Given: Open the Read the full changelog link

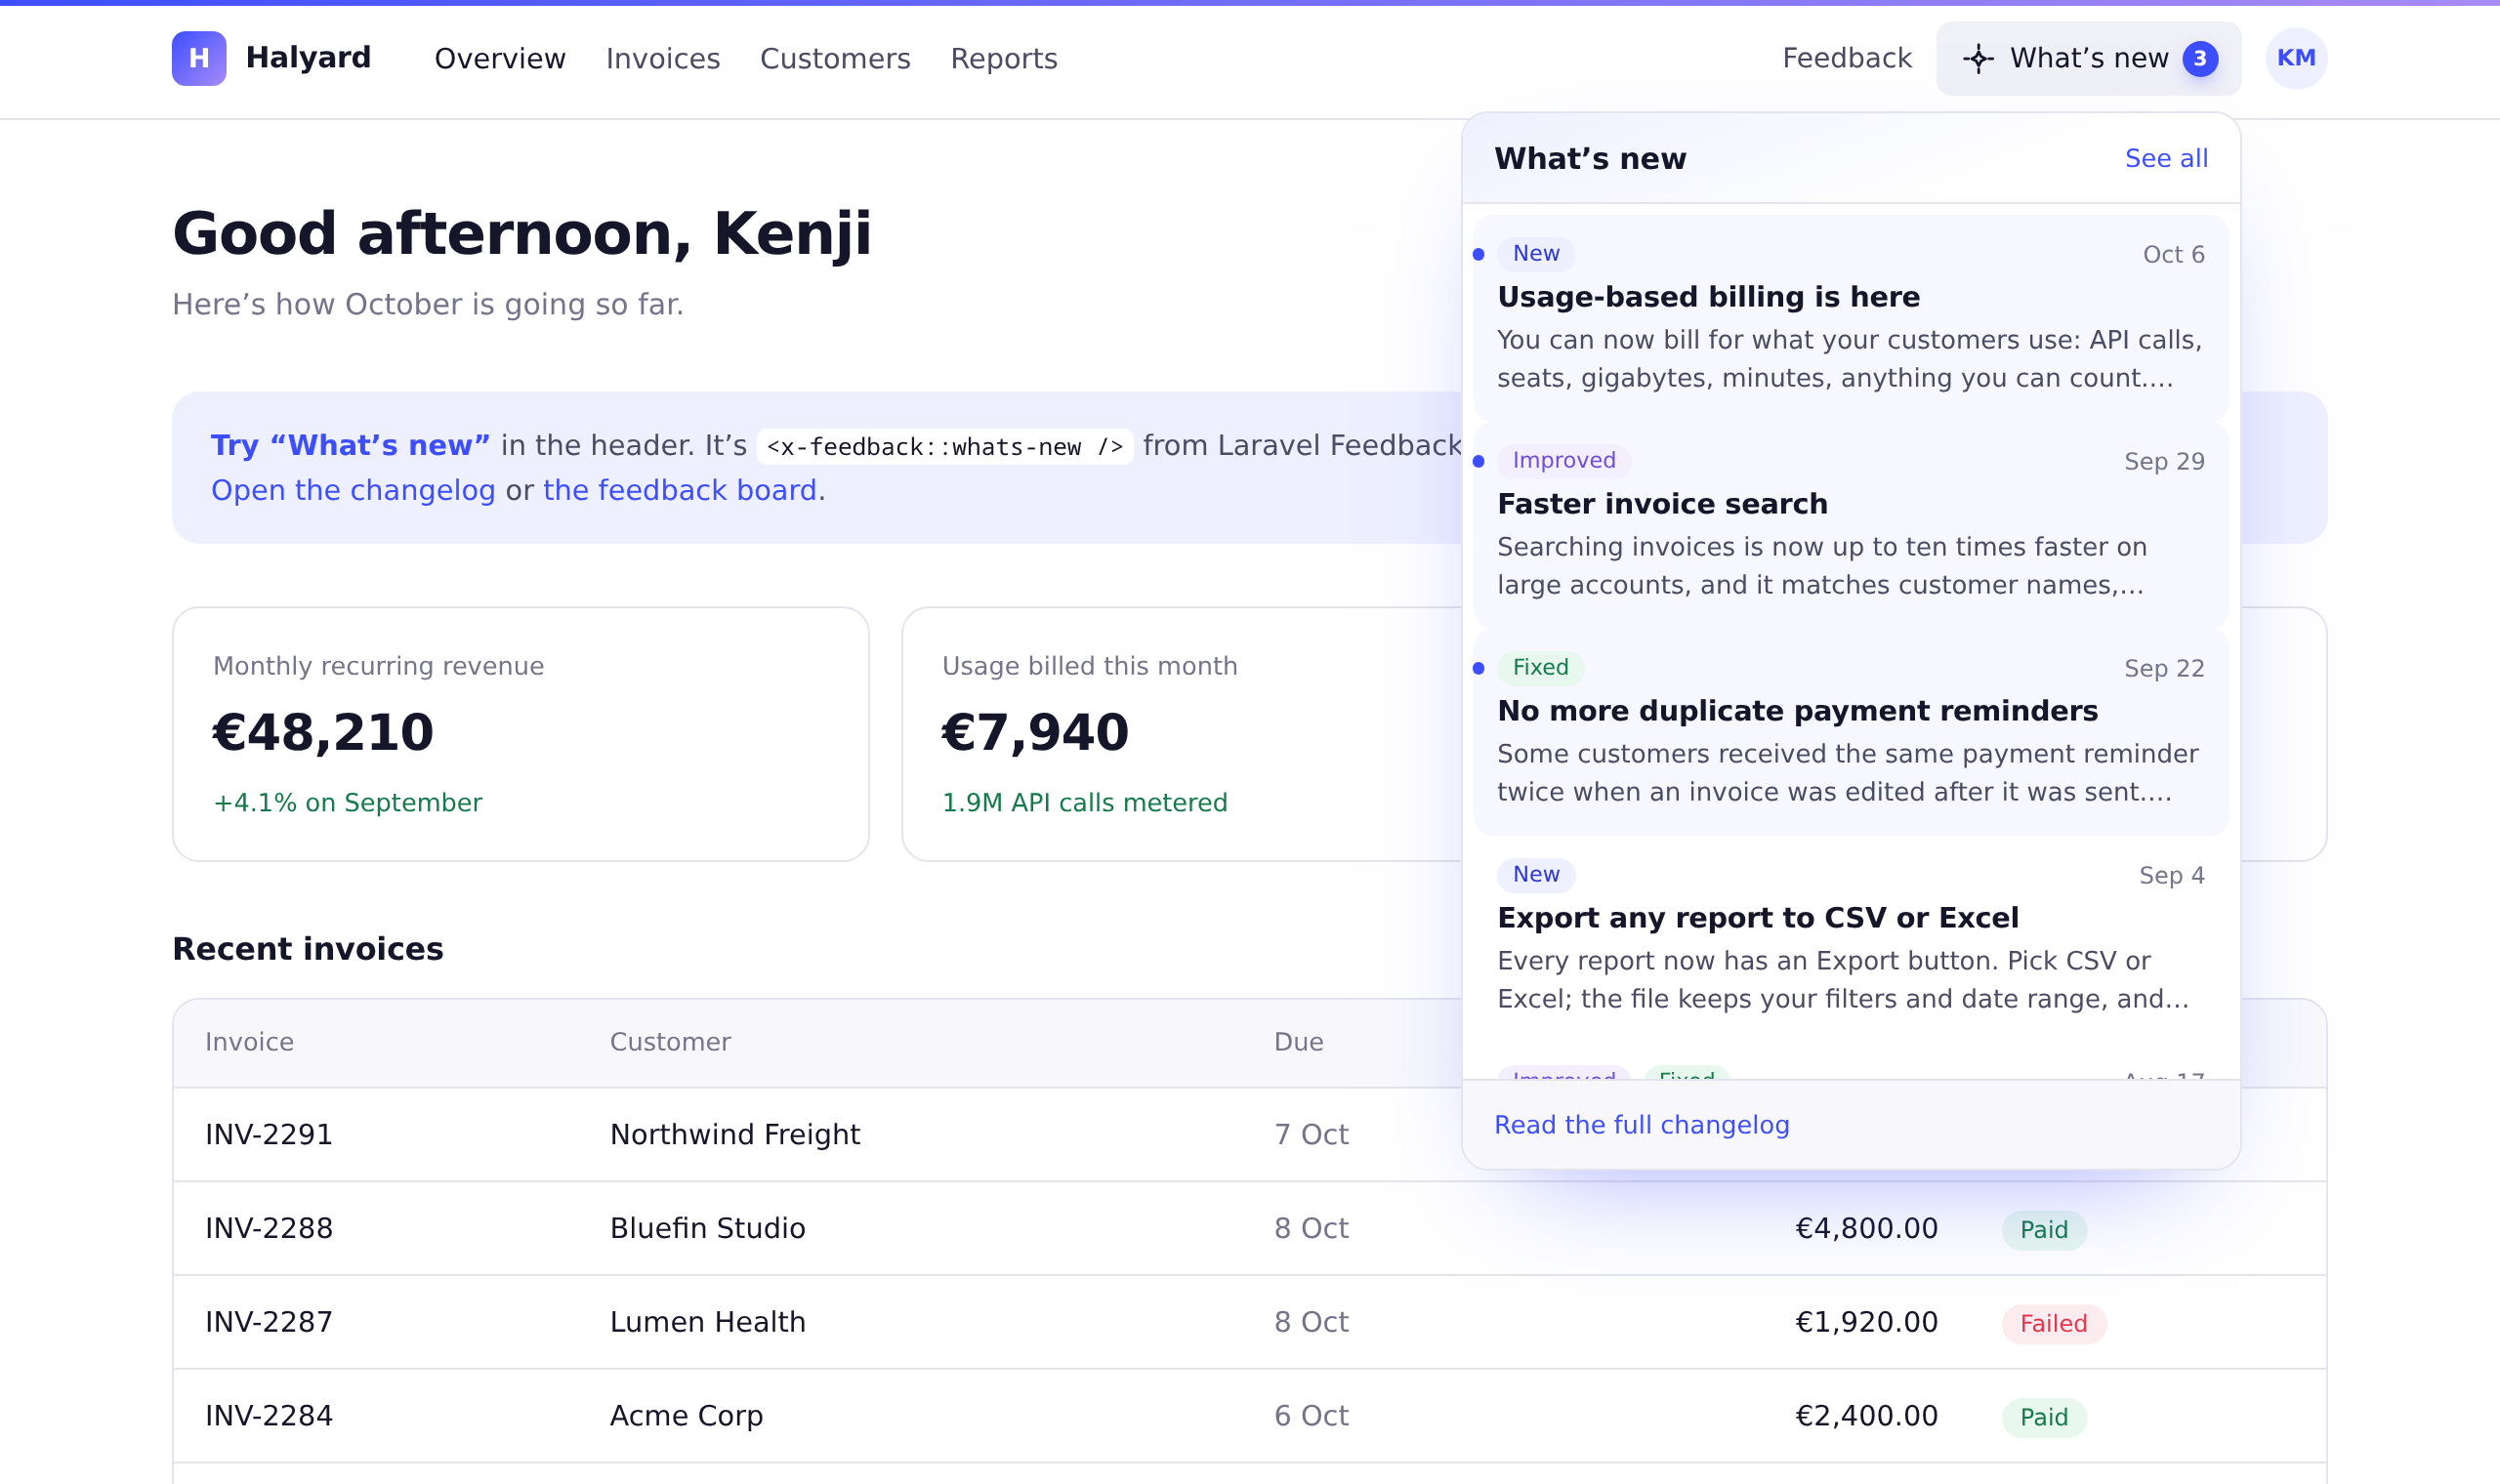Looking at the screenshot, I should pos(1641,1125).
